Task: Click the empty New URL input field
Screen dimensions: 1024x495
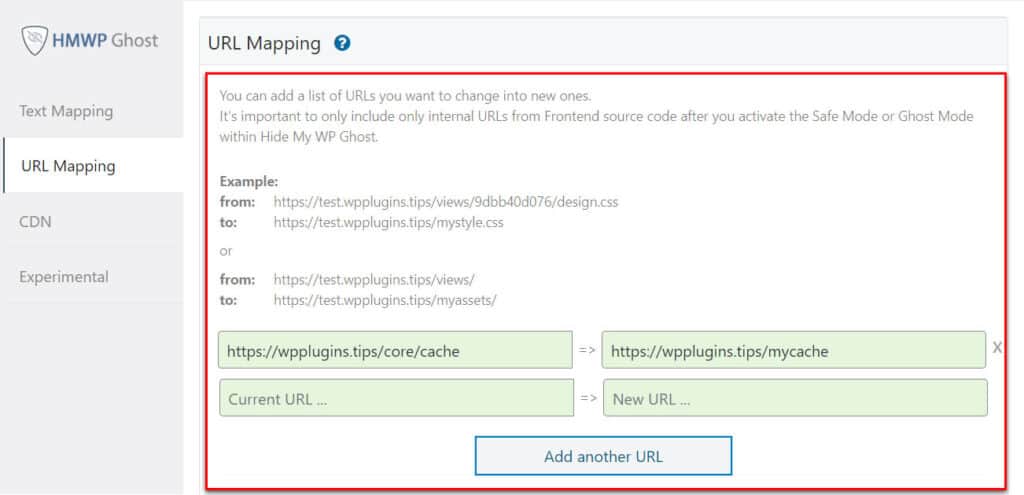Action: click(x=793, y=398)
